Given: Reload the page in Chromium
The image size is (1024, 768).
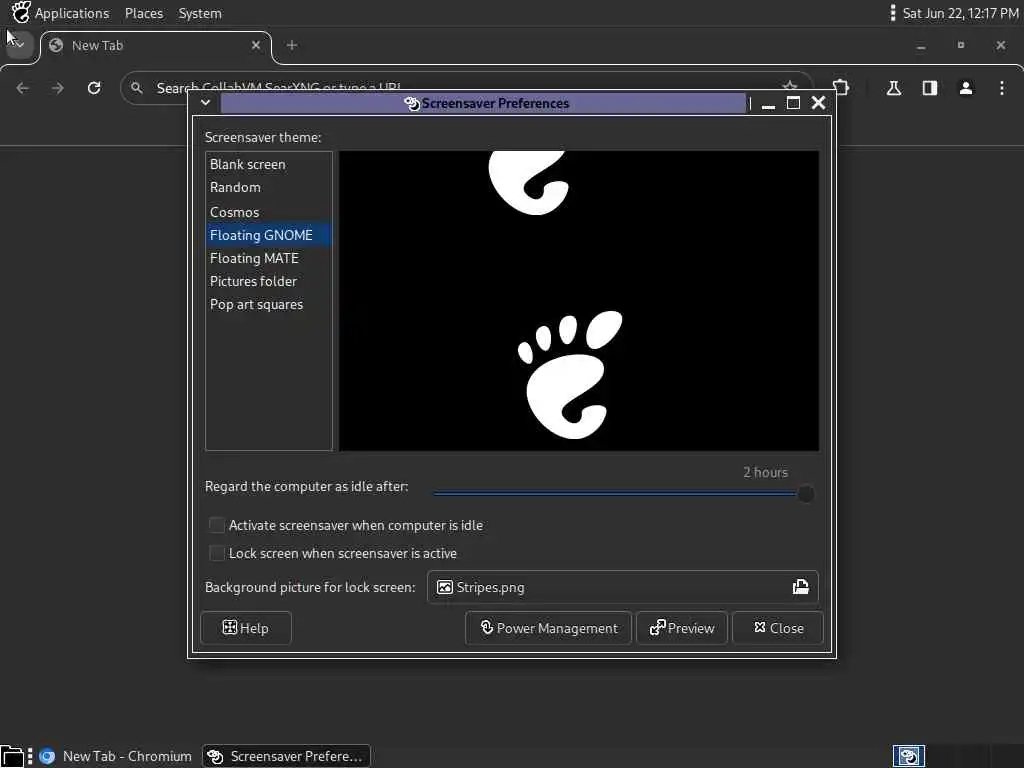Looking at the screenshot, I should [x=94, y=88].
